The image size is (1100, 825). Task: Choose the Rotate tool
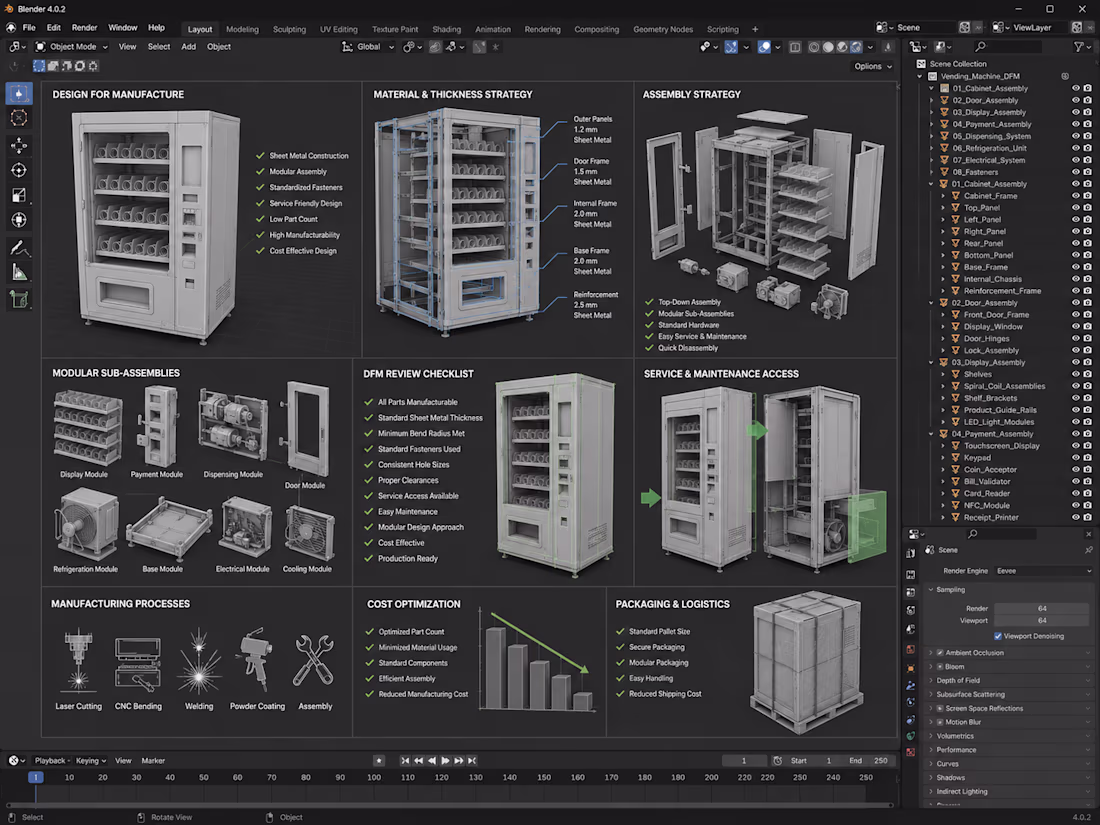(x=19, y=170)
